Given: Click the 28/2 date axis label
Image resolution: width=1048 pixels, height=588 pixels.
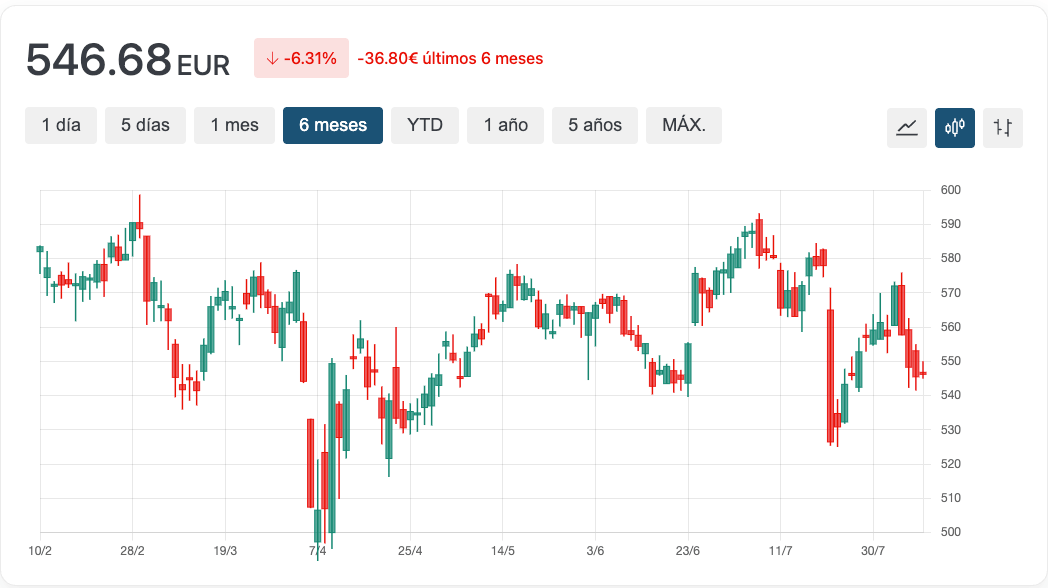Looking at the screenshot, I should tap(132, 551).
